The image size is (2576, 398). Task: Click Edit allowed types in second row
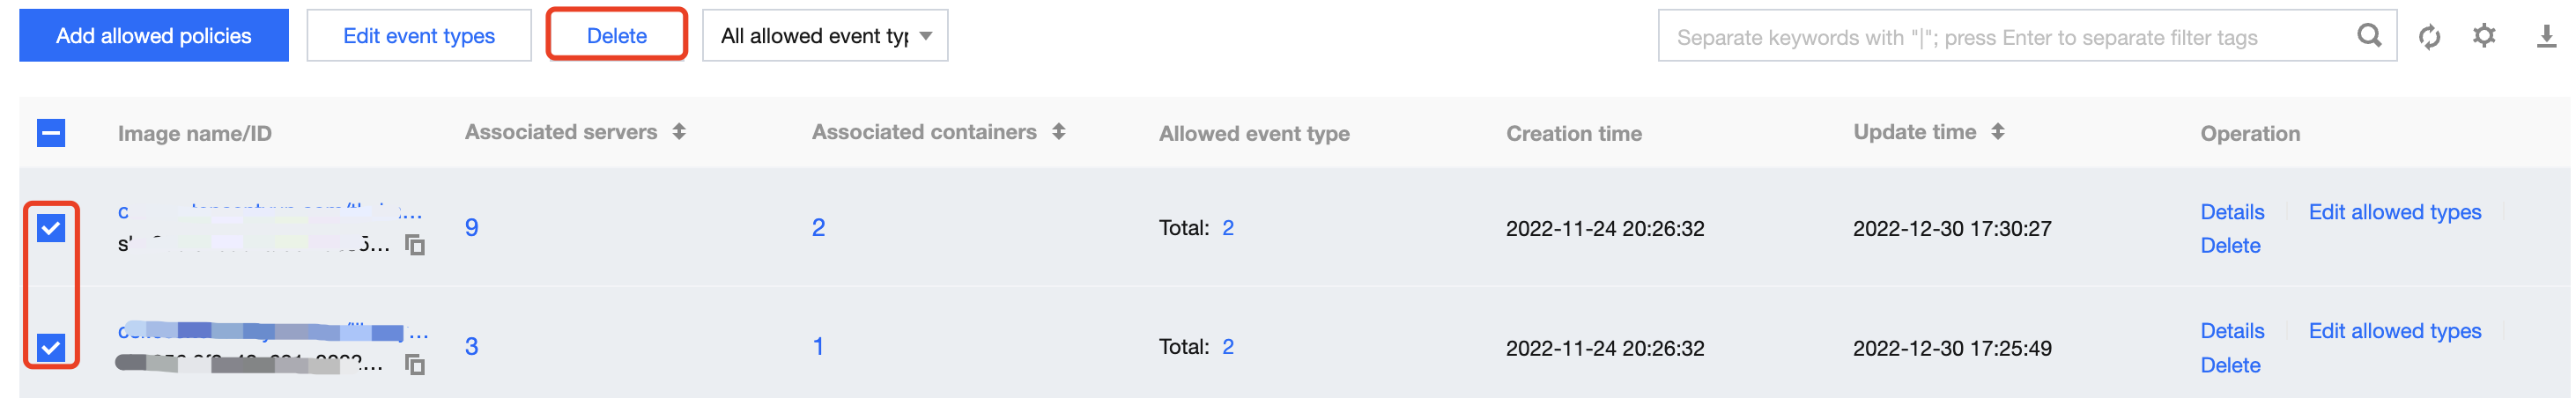pos(2394,331)
